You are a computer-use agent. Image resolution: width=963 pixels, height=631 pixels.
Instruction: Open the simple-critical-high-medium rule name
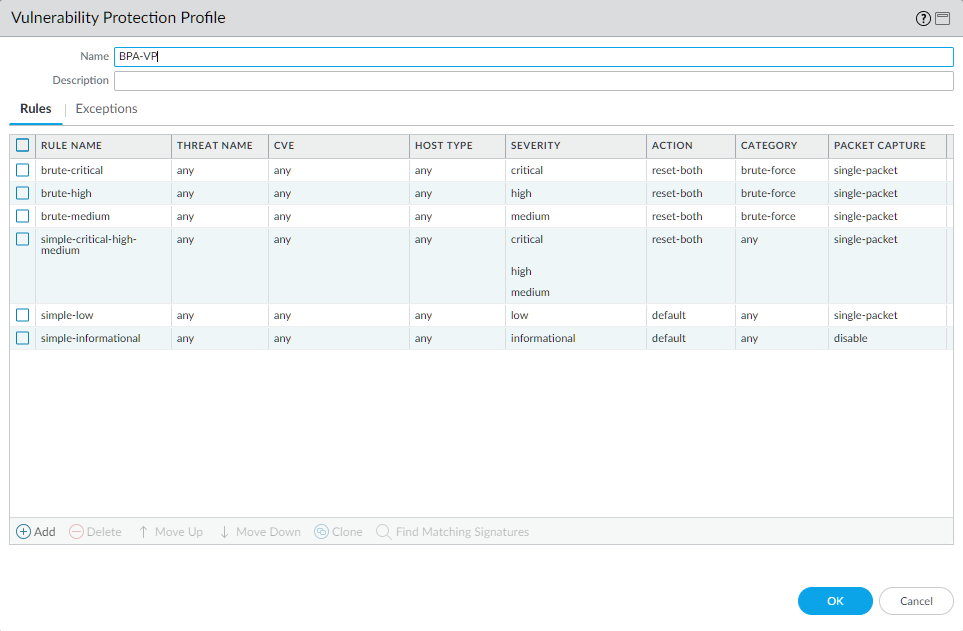coord(88,245)
